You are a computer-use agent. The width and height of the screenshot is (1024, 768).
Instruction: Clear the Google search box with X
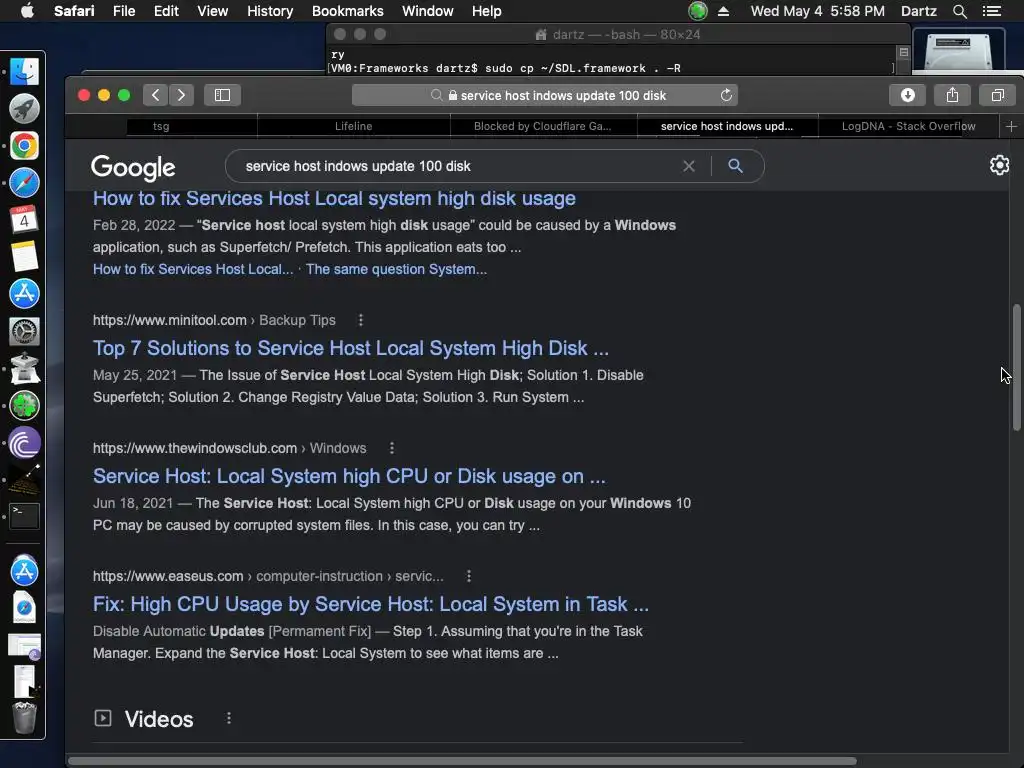click(689, 166)
